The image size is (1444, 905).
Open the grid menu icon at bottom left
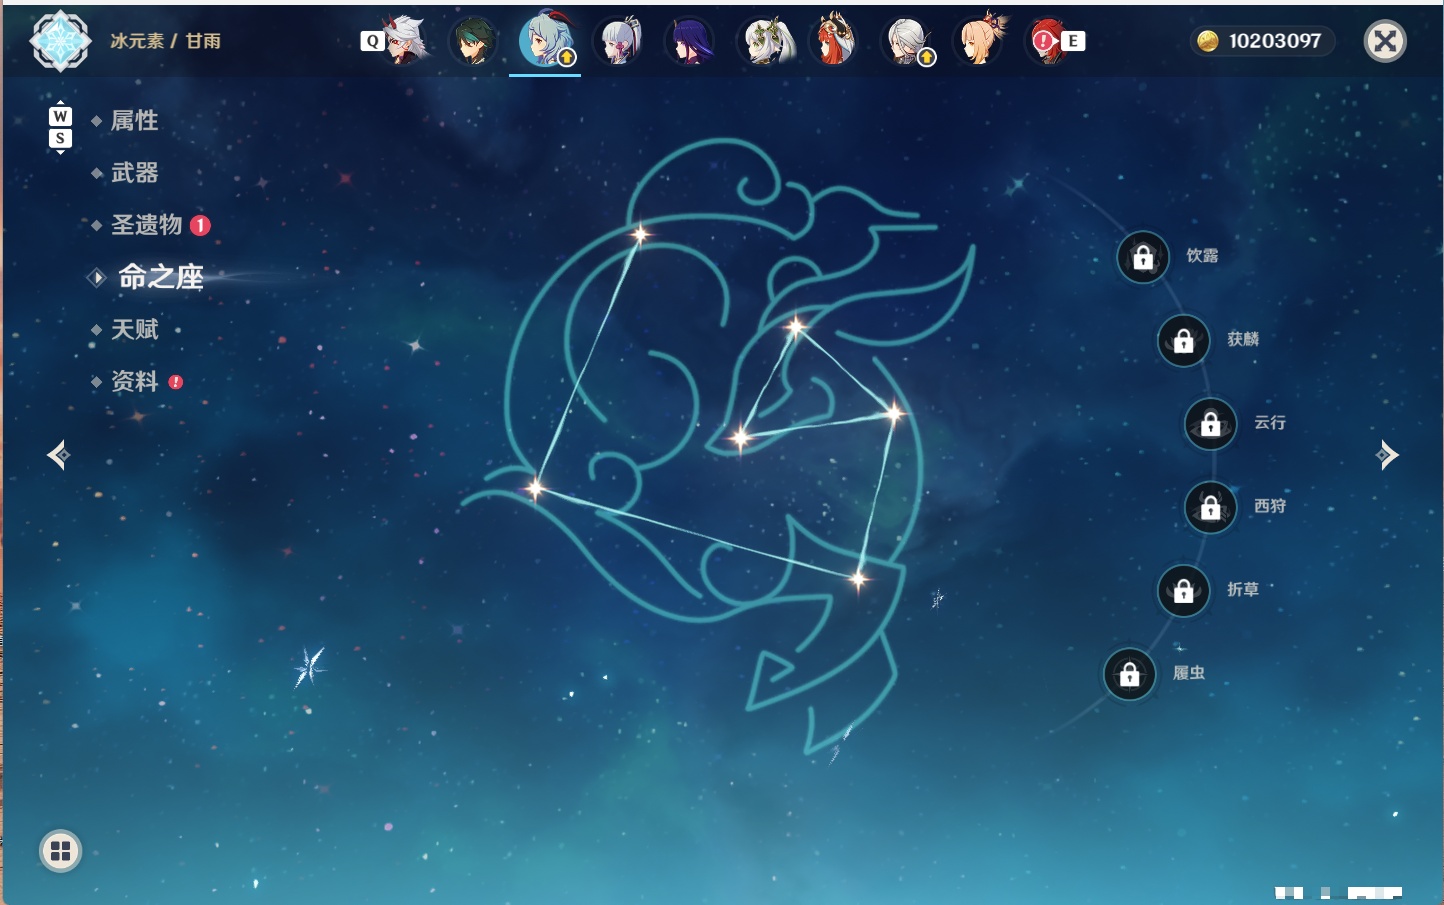60,851
